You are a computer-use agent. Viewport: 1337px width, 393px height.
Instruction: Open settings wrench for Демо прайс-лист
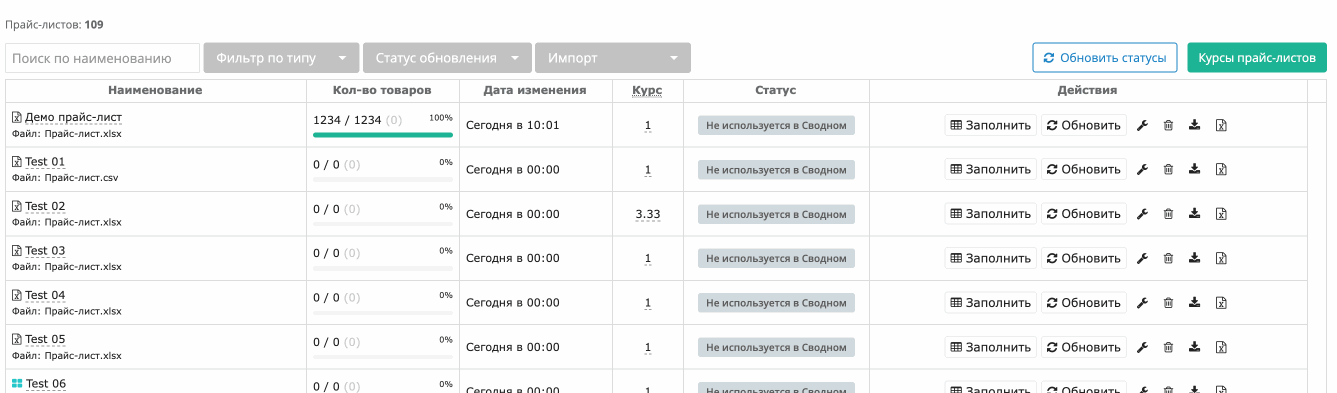tap(1142, 125)
